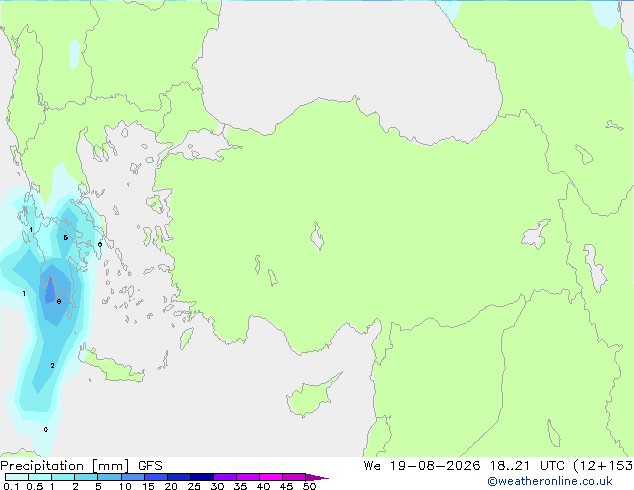This screenshot has width=634, height=490.
Task: Select the legend swatch between 35 and 40
Action: pyautogui.click(x=248, y=477)
